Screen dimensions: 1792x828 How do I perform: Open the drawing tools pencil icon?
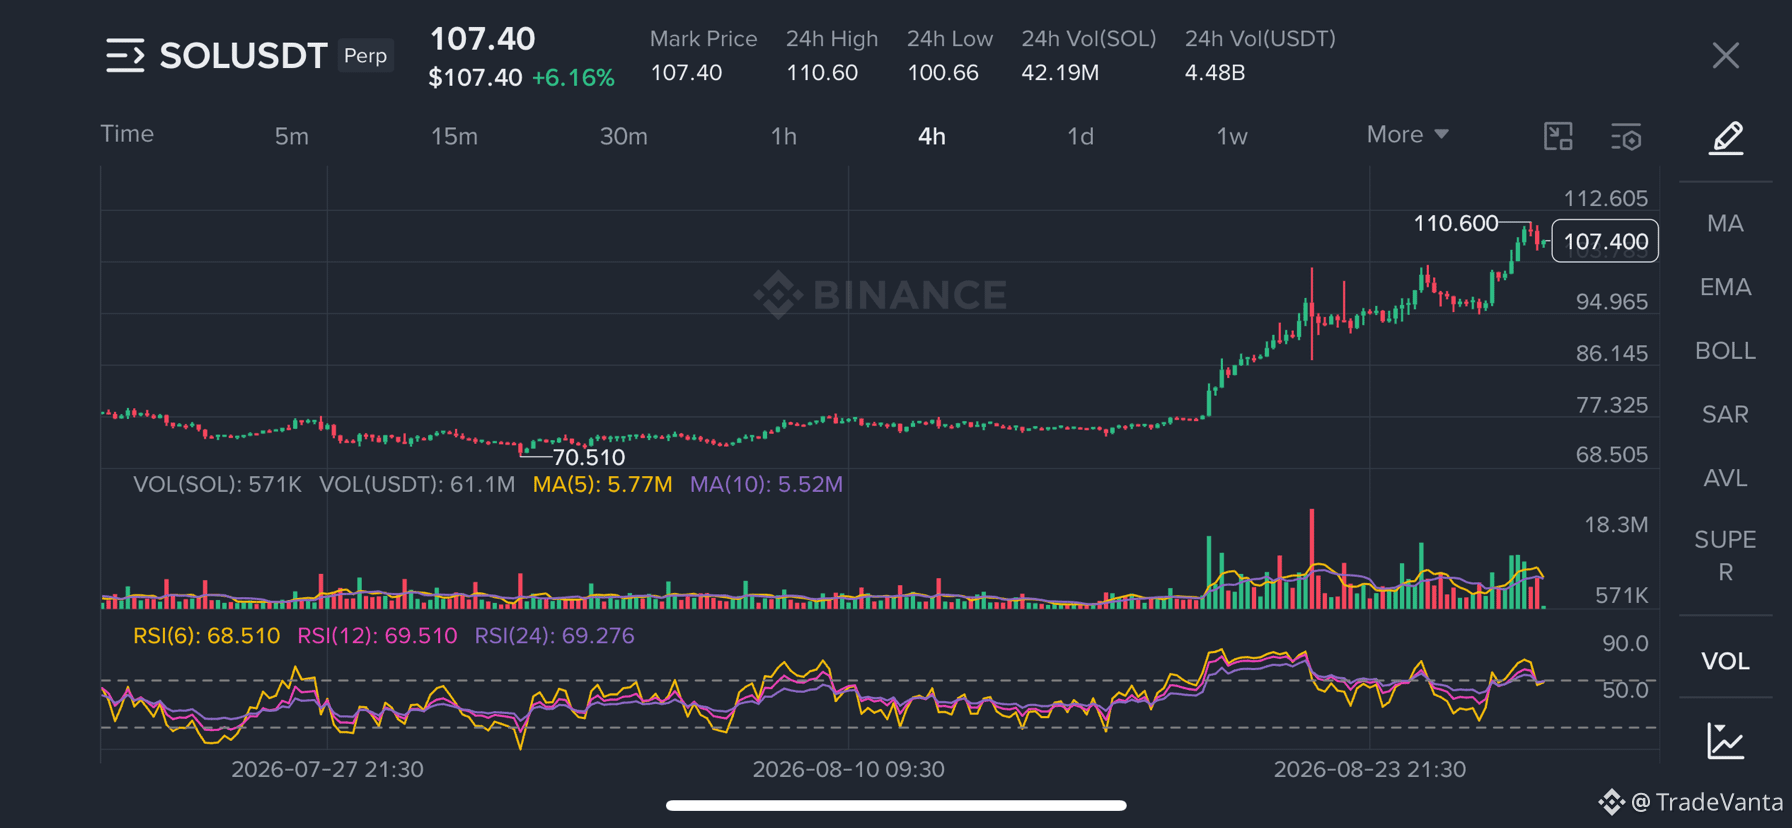click(1725, 138)
